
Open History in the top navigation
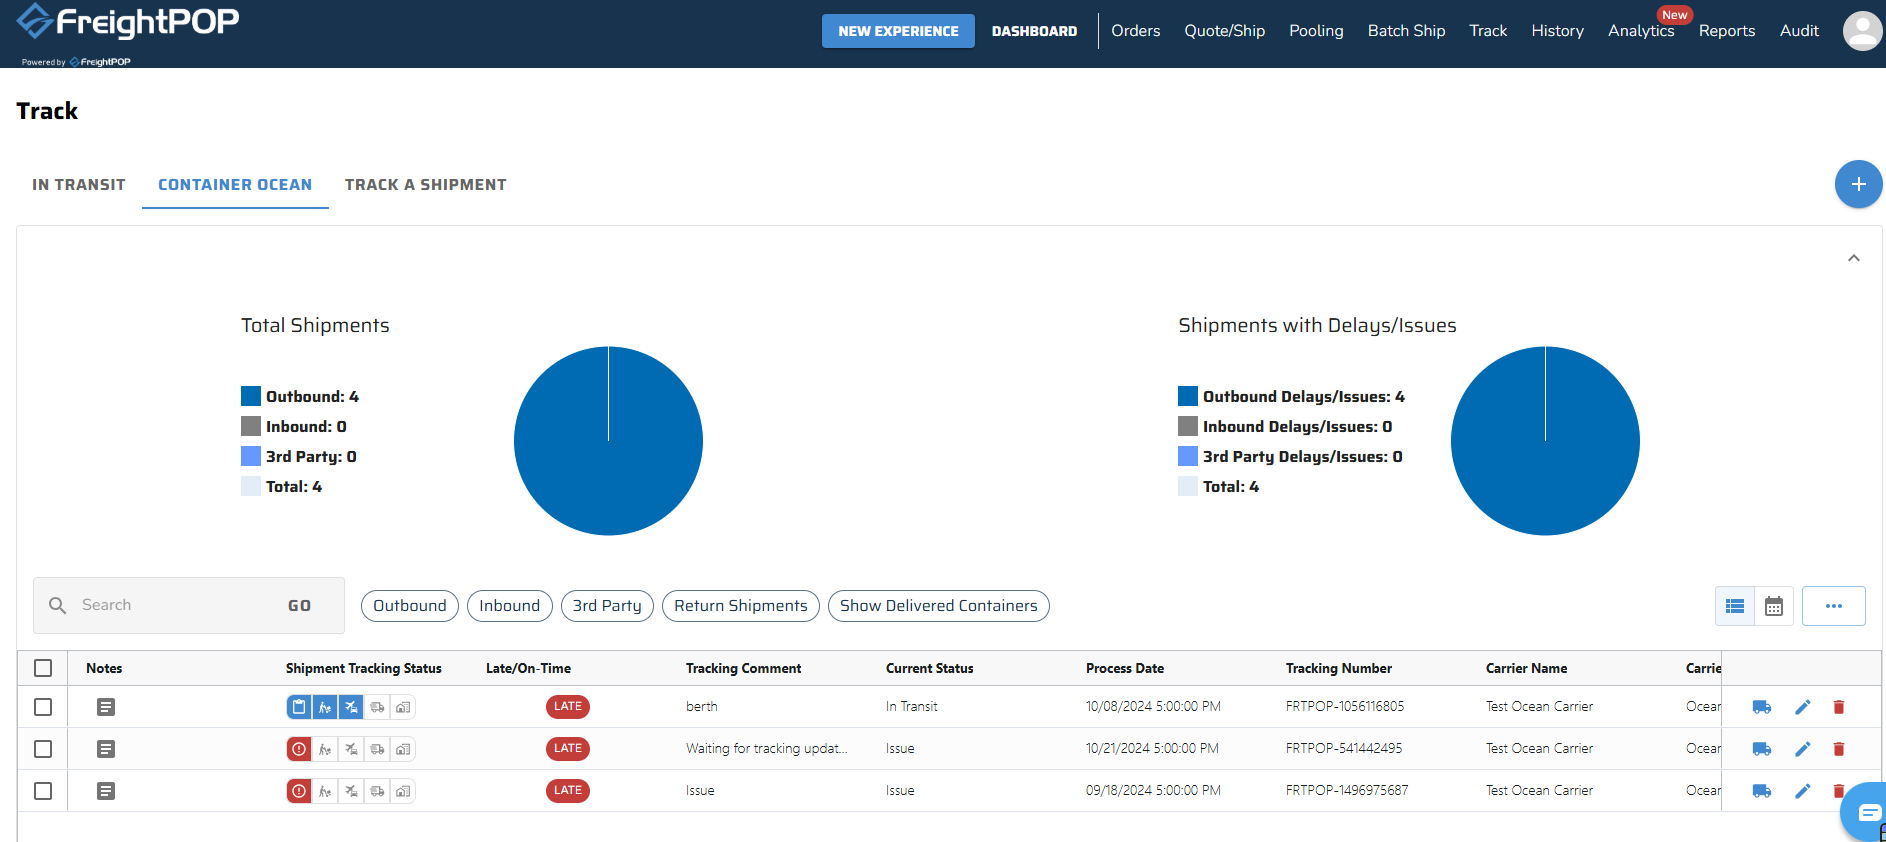coord(1558,31)
